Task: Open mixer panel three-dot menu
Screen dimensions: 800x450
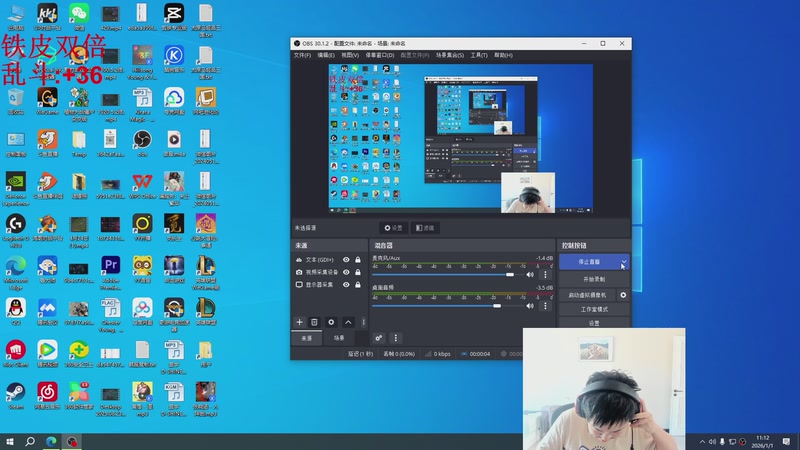Action: pyautogui.click(x=395, y=338)
